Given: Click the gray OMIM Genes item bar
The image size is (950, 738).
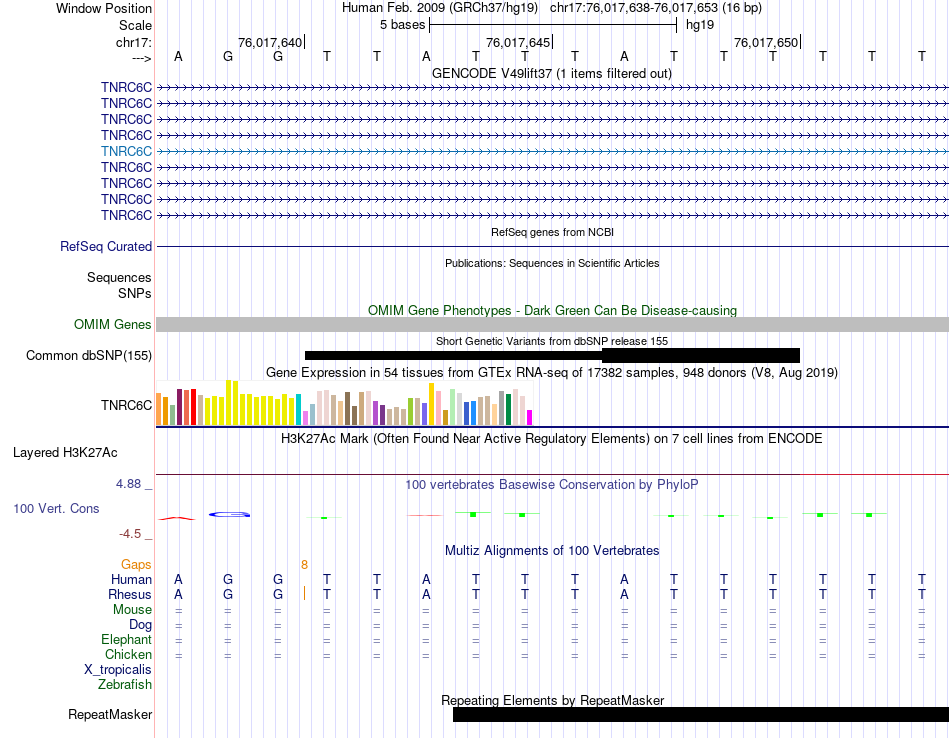Looking at the screenshot, I should 552,325.
